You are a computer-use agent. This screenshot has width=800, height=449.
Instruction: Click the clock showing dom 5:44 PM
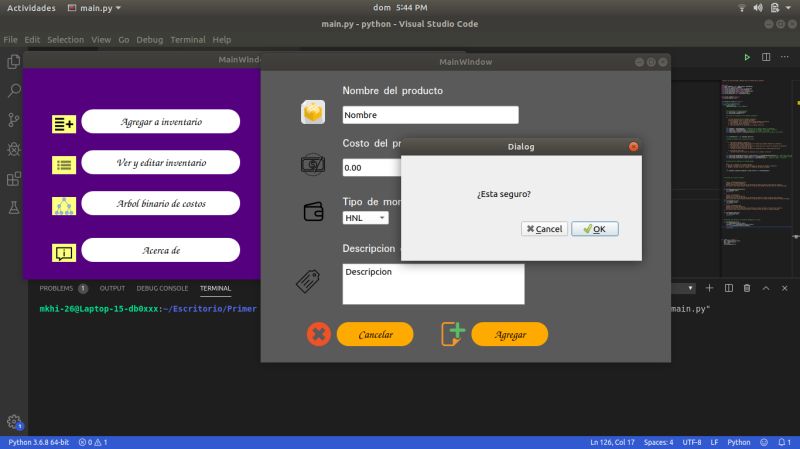[400, 8]
